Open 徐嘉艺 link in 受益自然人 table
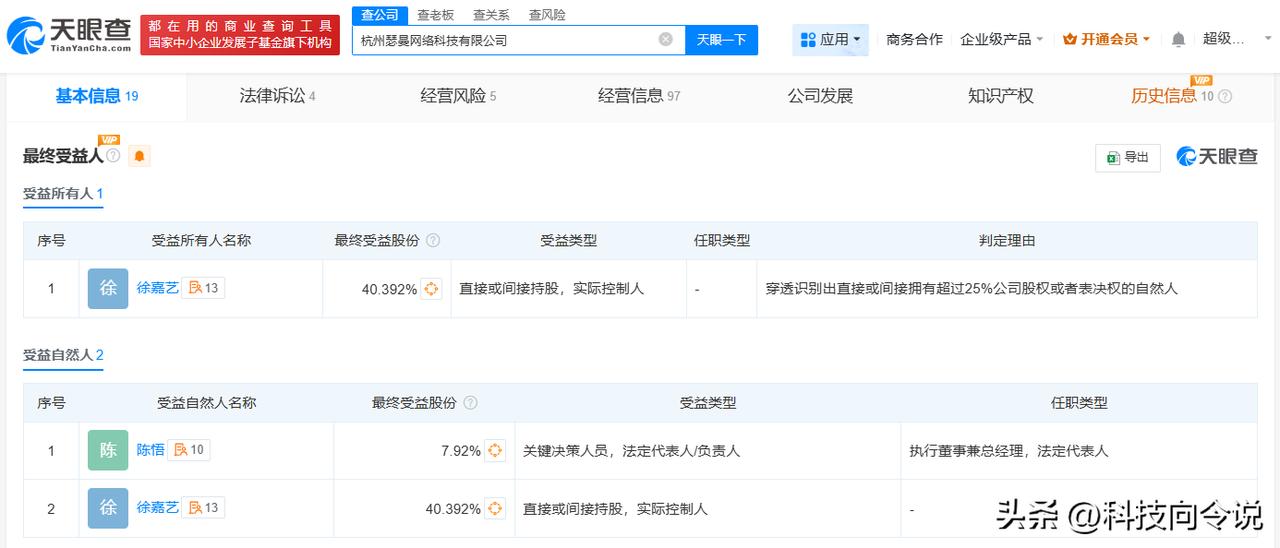Image resolution: width=1280 pixels, height=548 pixels. [x=157, y=508]
